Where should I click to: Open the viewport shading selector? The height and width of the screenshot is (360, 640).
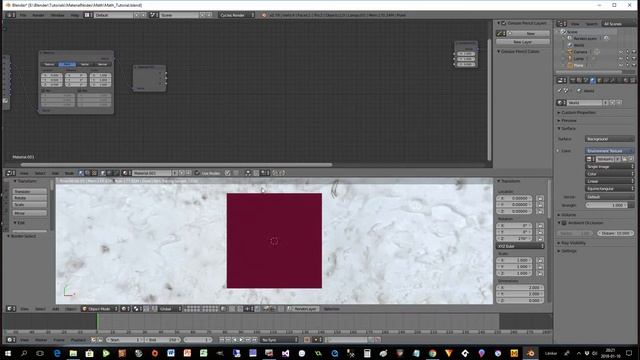[x=125, y=309]
